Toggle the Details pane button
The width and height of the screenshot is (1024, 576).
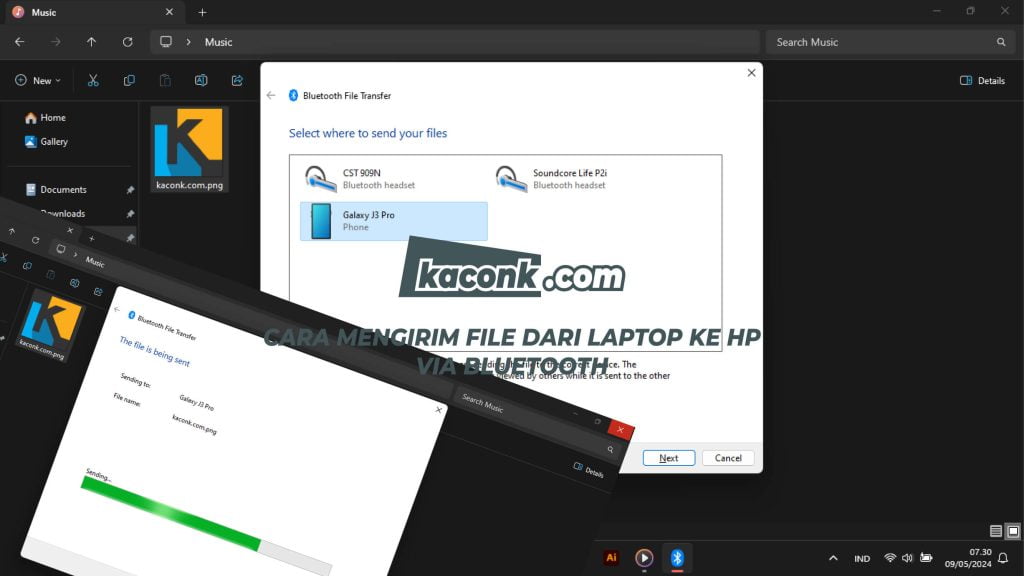click(982, 80)
